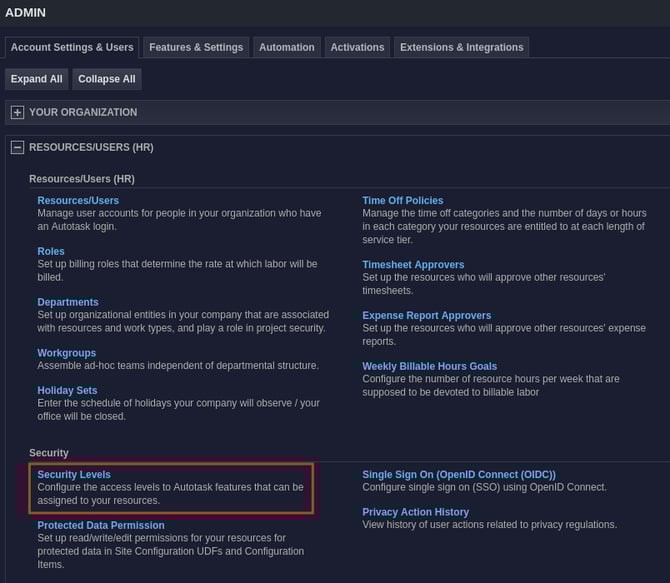Image resolution: width=670 pixels, height=583 pixels.
Task: Click the Timesheet Approvers link
Action: click(413, 265)
